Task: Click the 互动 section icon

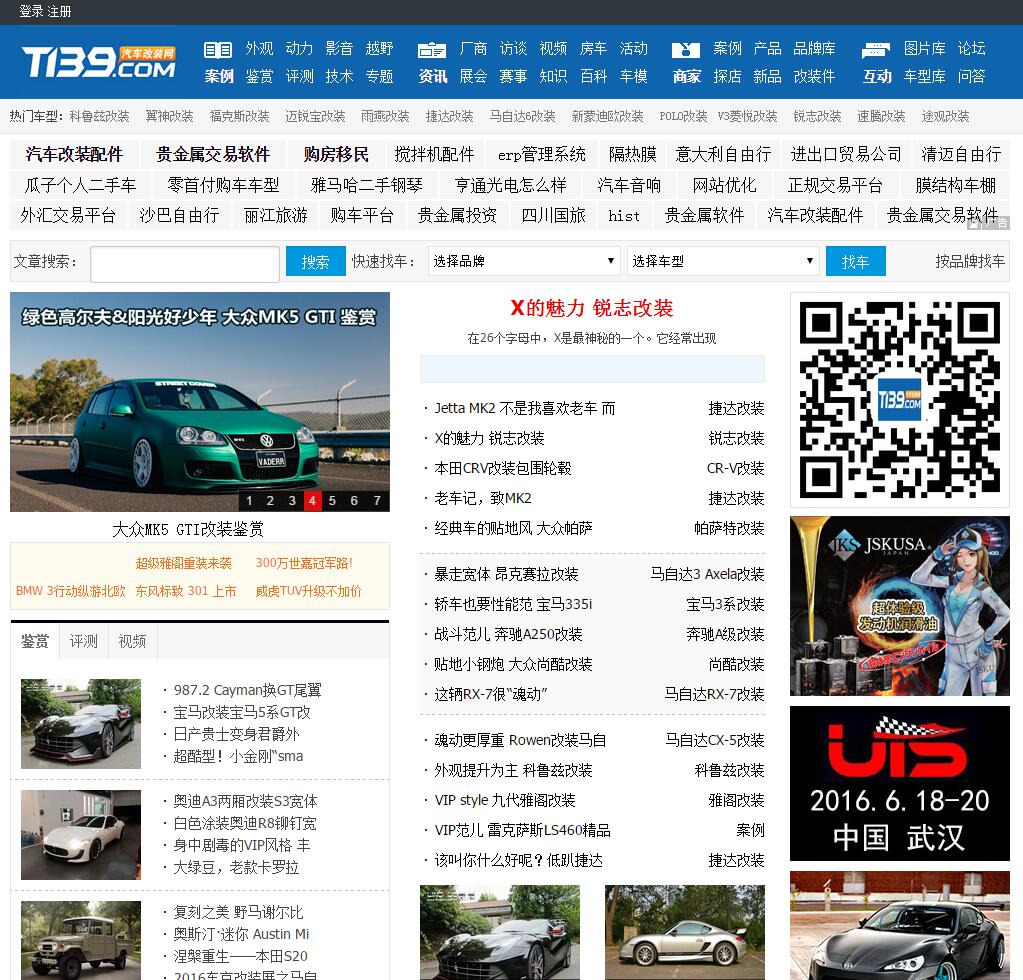Action: 876,50
